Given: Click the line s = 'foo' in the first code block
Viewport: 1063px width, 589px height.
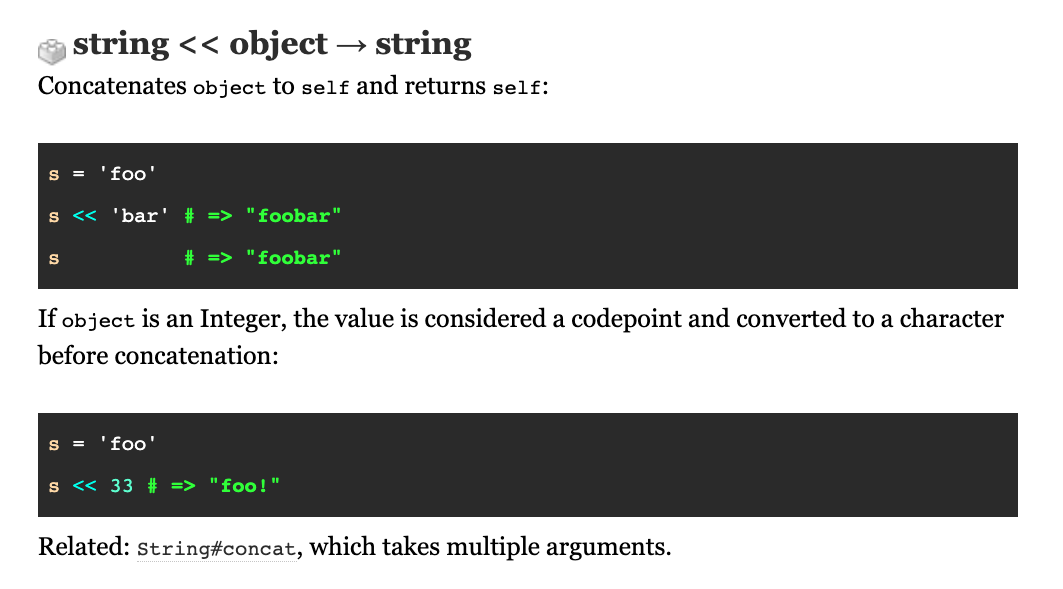Looking at the screenshot, I should 102,174.
